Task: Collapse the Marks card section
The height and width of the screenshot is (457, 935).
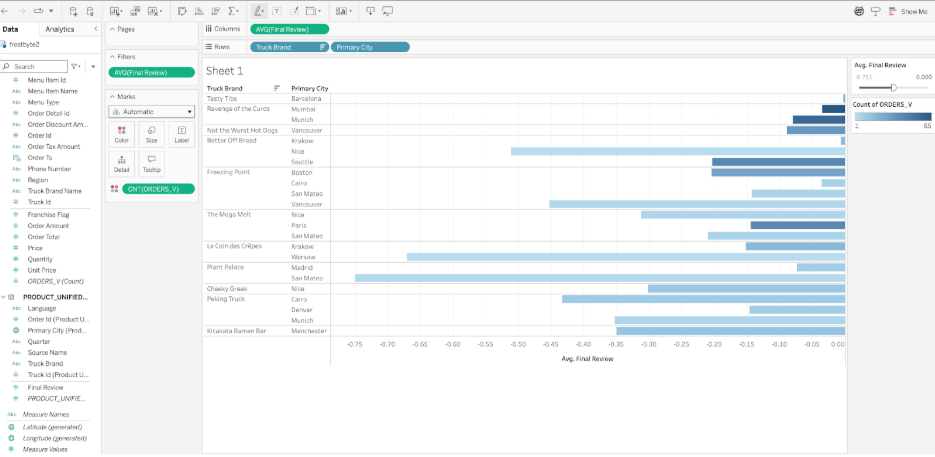Action: (x=111, y=96)
